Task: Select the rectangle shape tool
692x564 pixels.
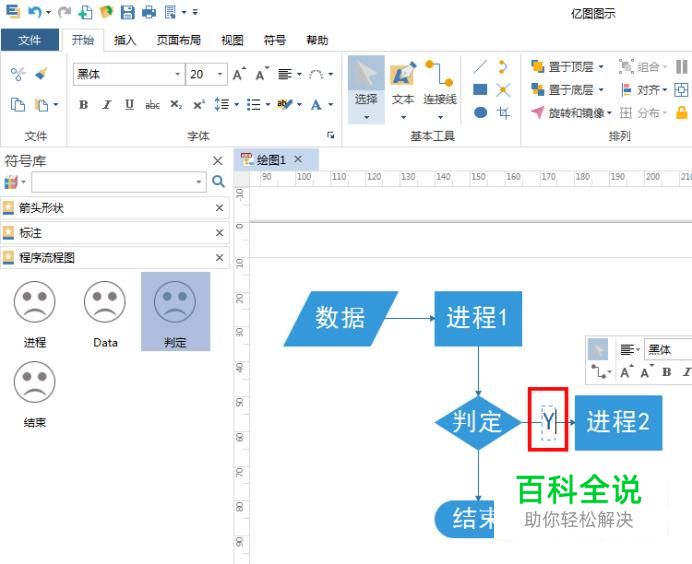Action: pos(480,90)
